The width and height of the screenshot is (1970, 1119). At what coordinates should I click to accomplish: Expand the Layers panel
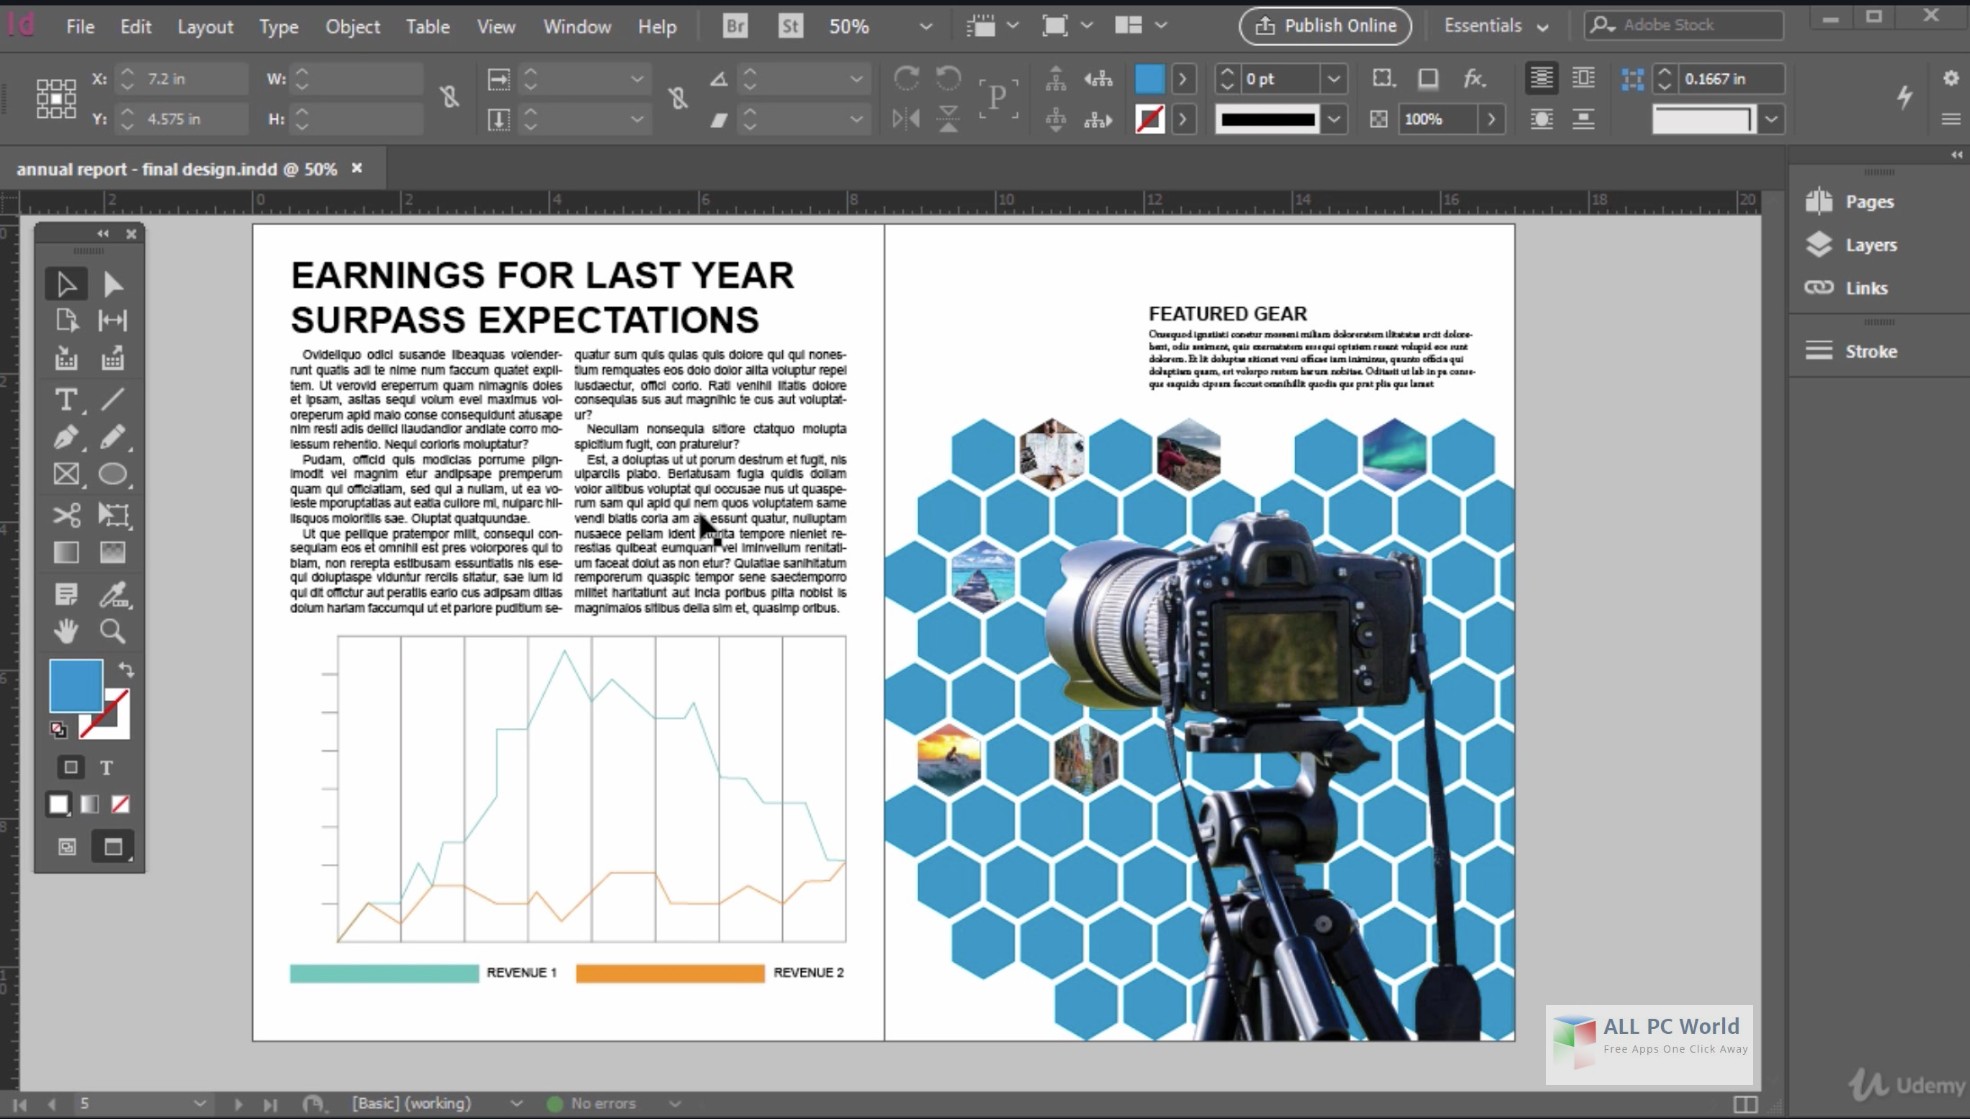1871,244
